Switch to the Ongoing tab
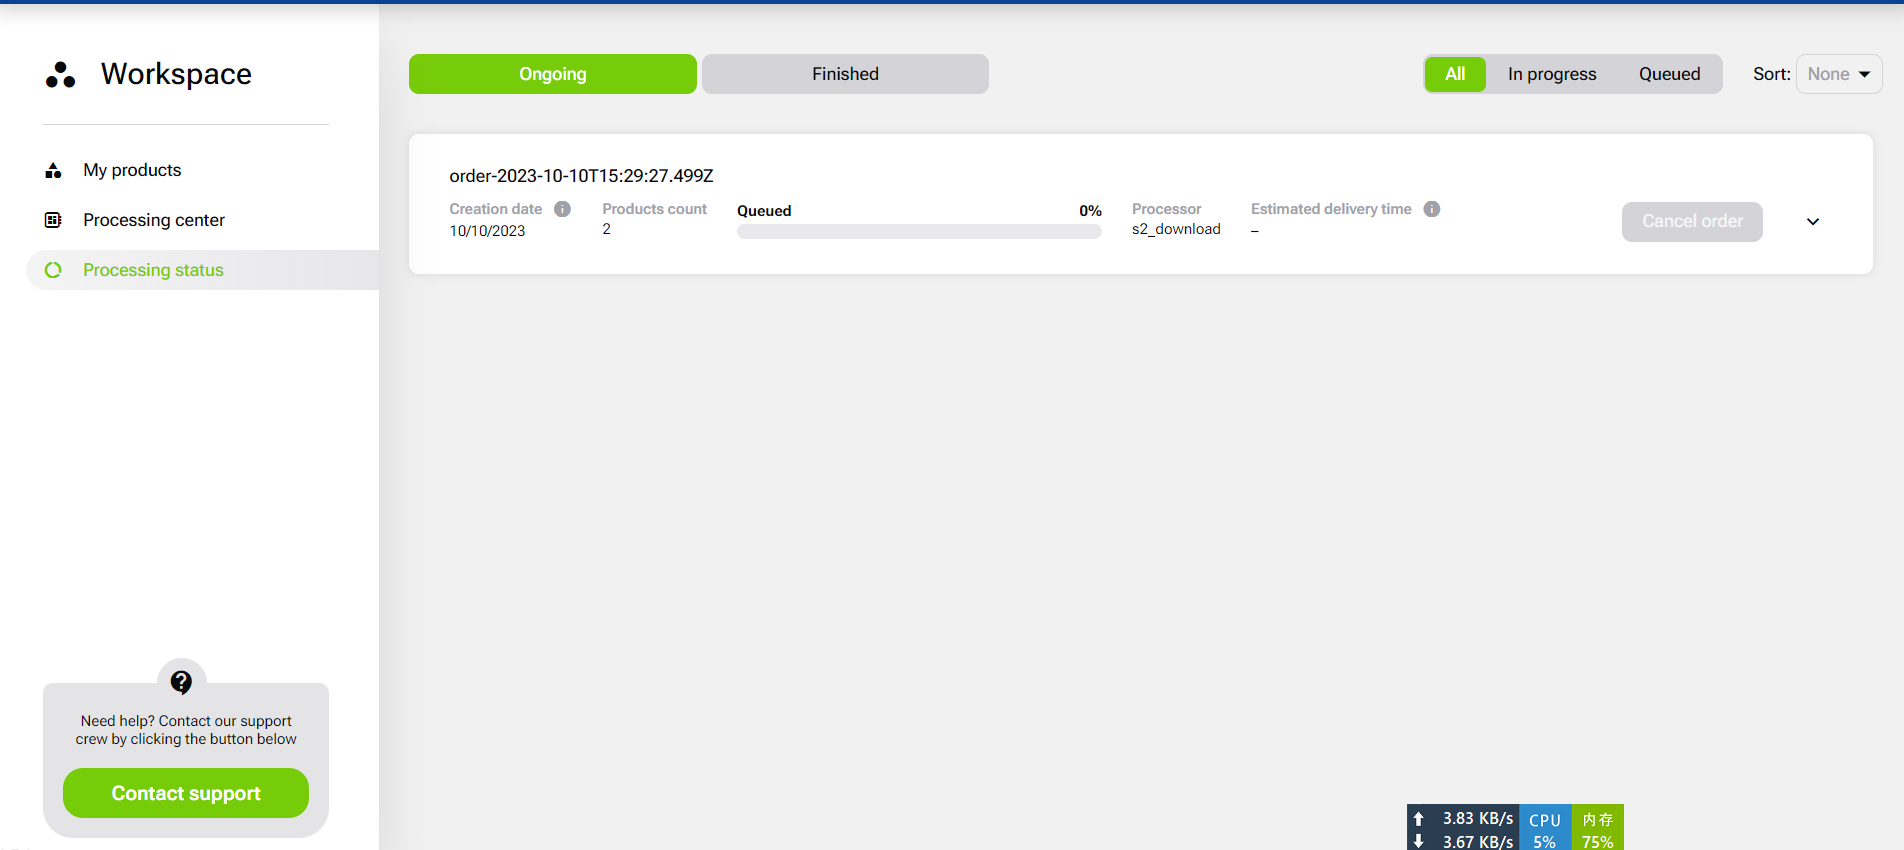The image size is (1904, 850). tap(553, 74)
